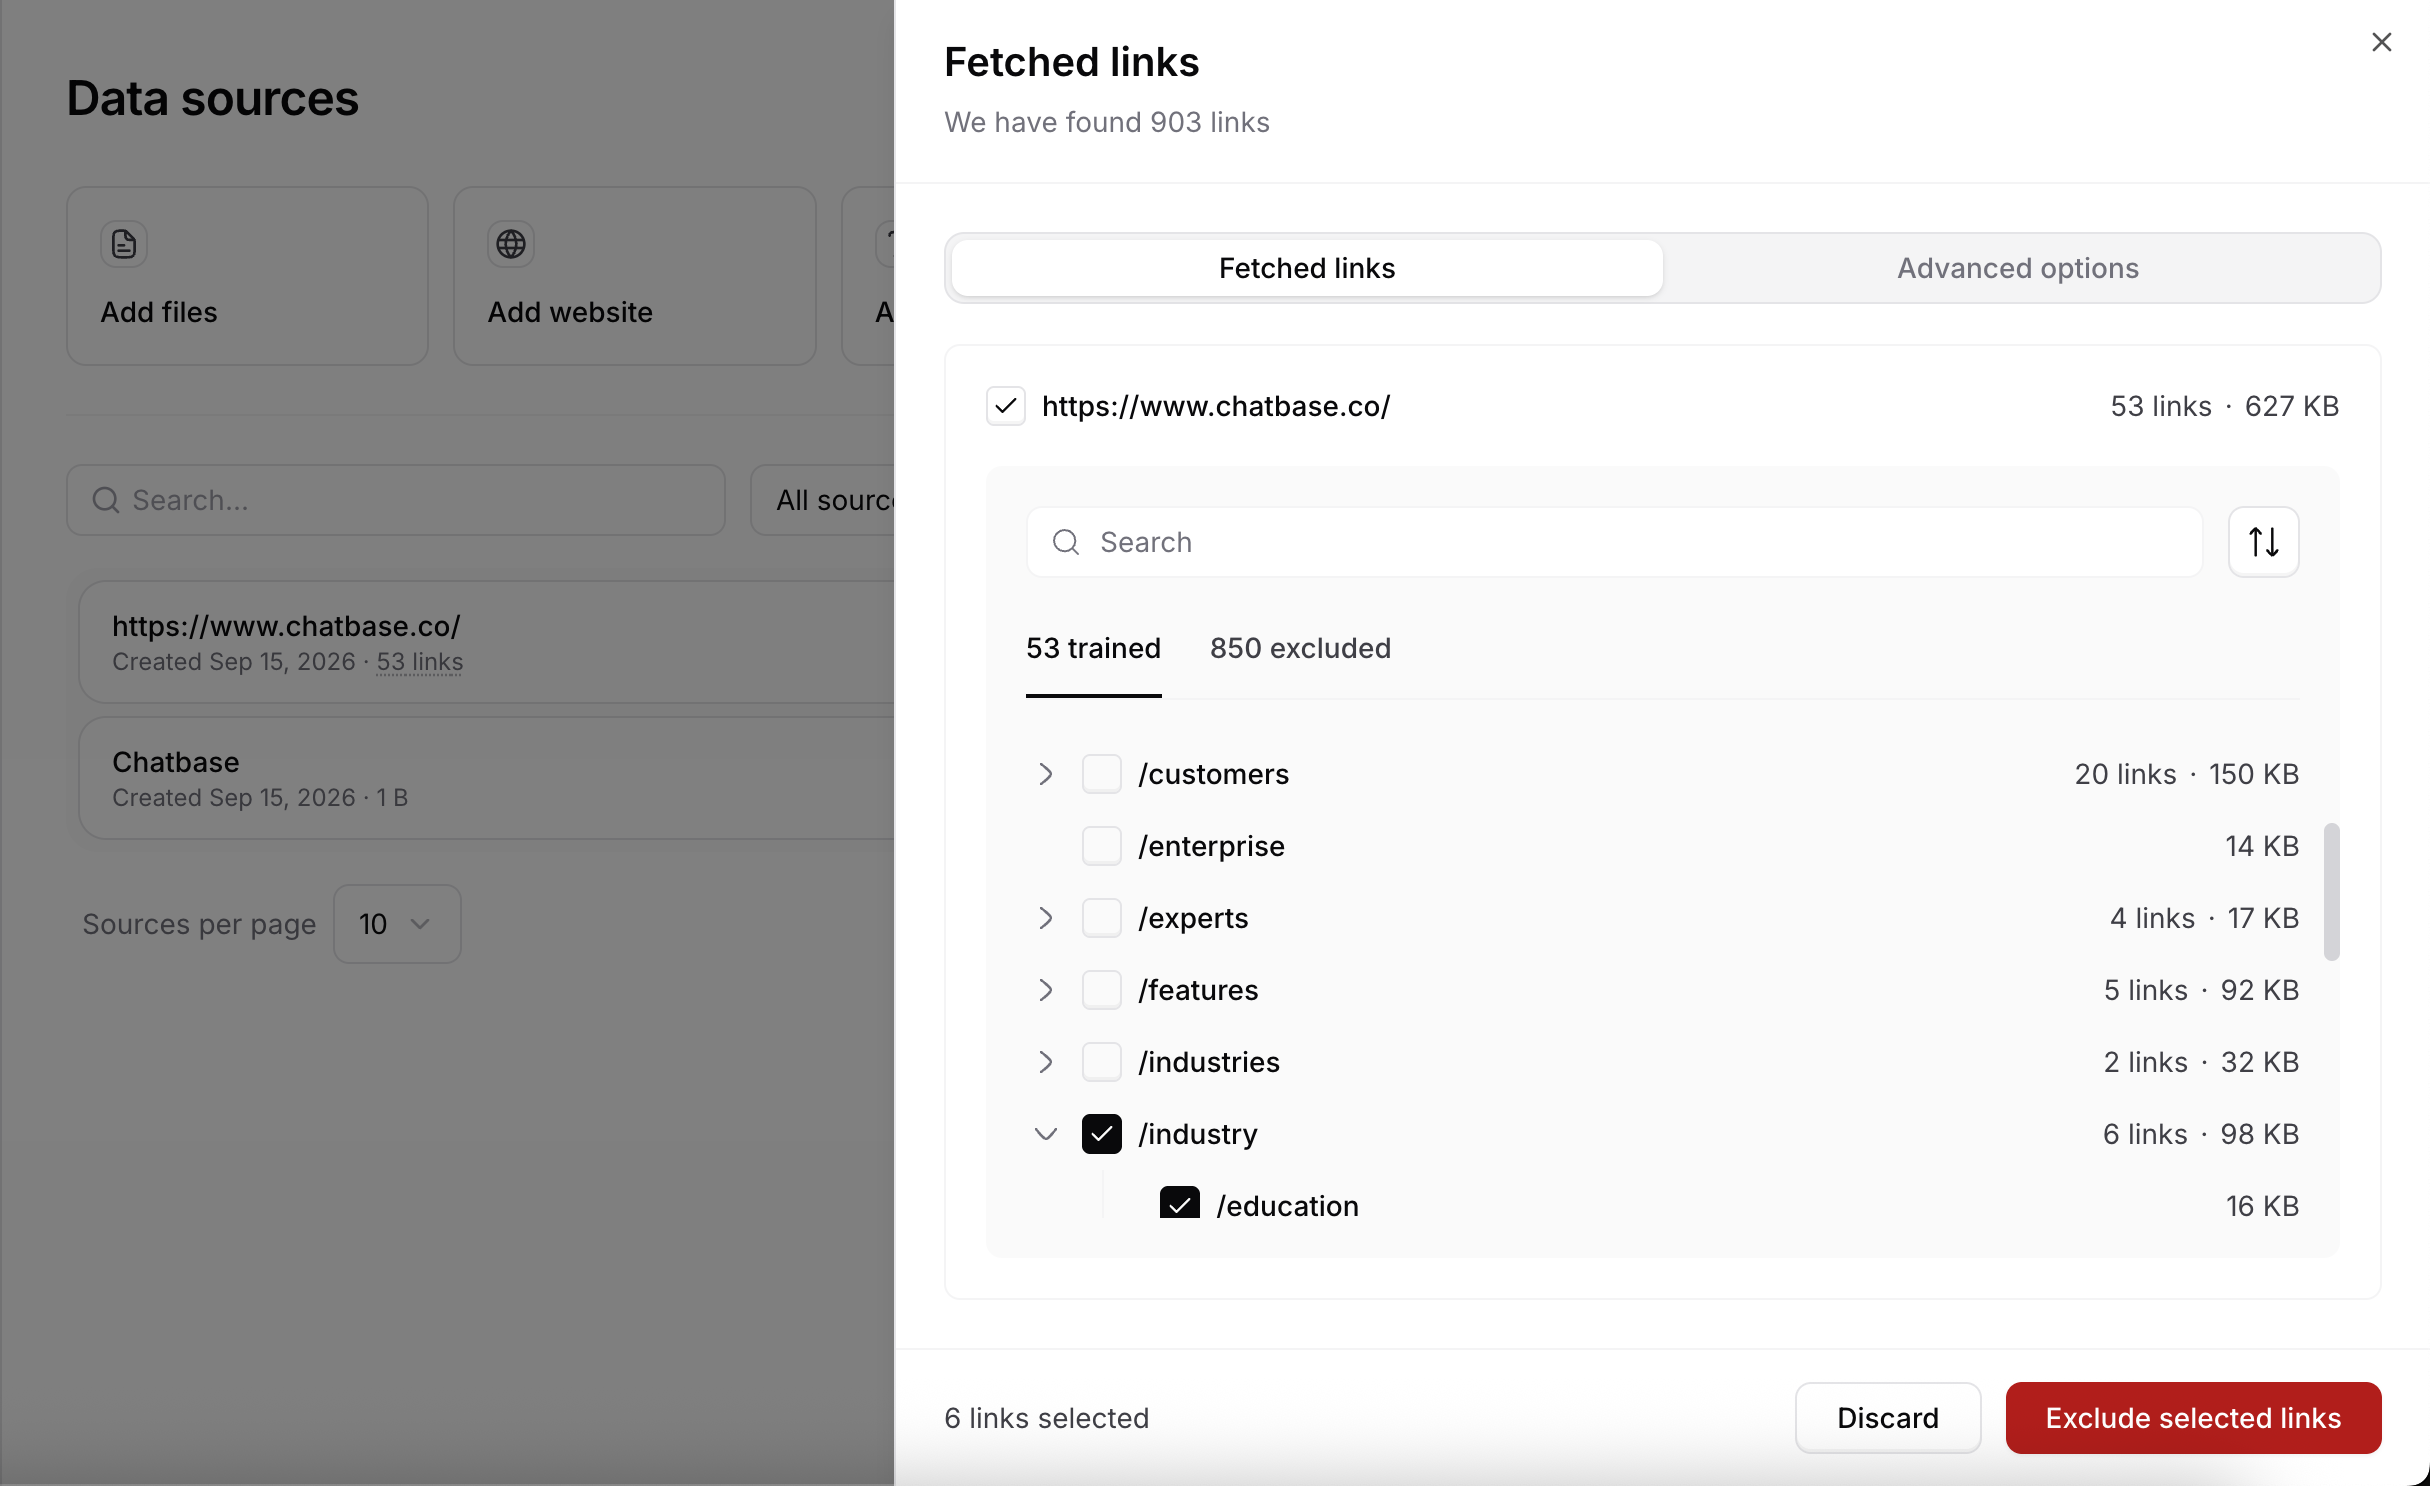
Task: Check the /customers checkbox
Action: (x=1101, y=774)
